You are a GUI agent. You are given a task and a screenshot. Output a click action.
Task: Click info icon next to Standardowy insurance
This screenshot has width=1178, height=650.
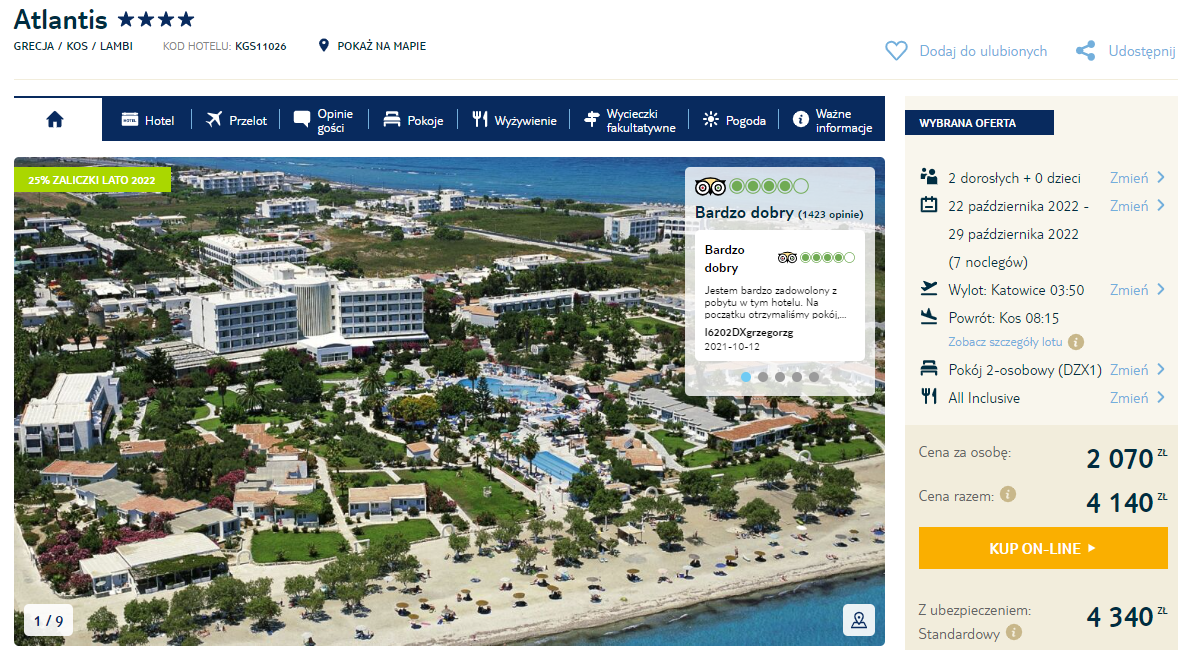(1014, 633)
